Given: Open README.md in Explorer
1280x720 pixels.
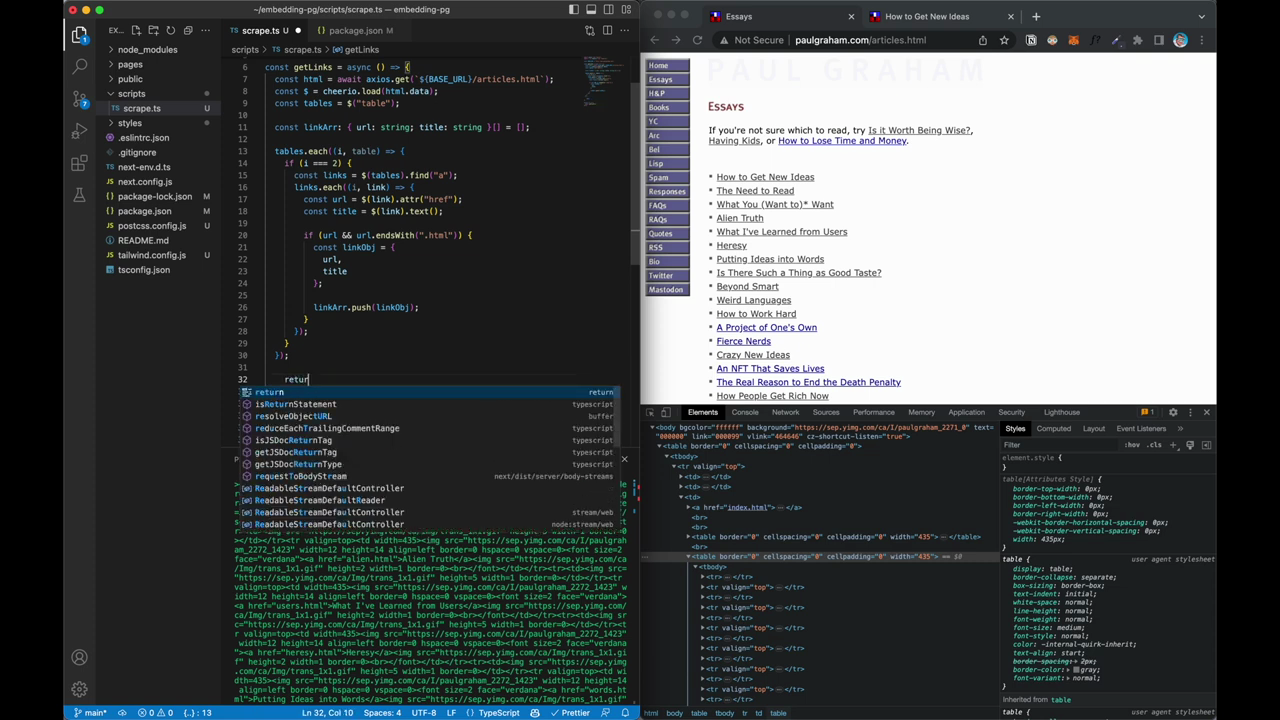Looking at the screenshot, I should click(x=143, y=240).
